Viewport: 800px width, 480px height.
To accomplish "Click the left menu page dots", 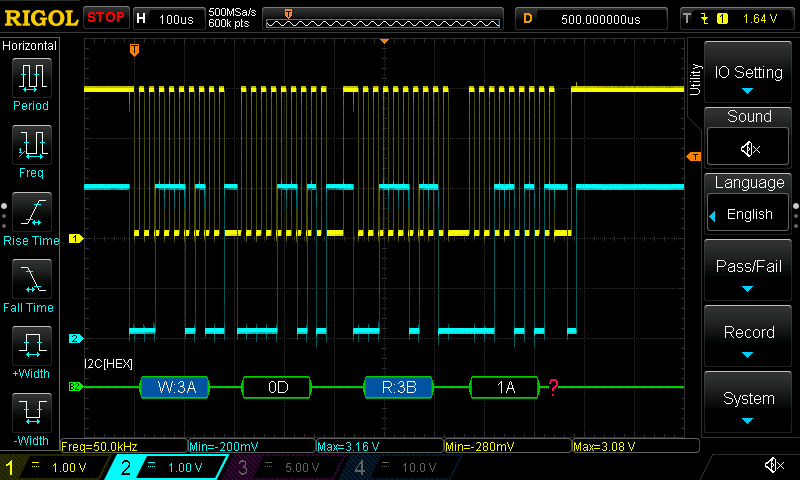I will tap(4, 215).
